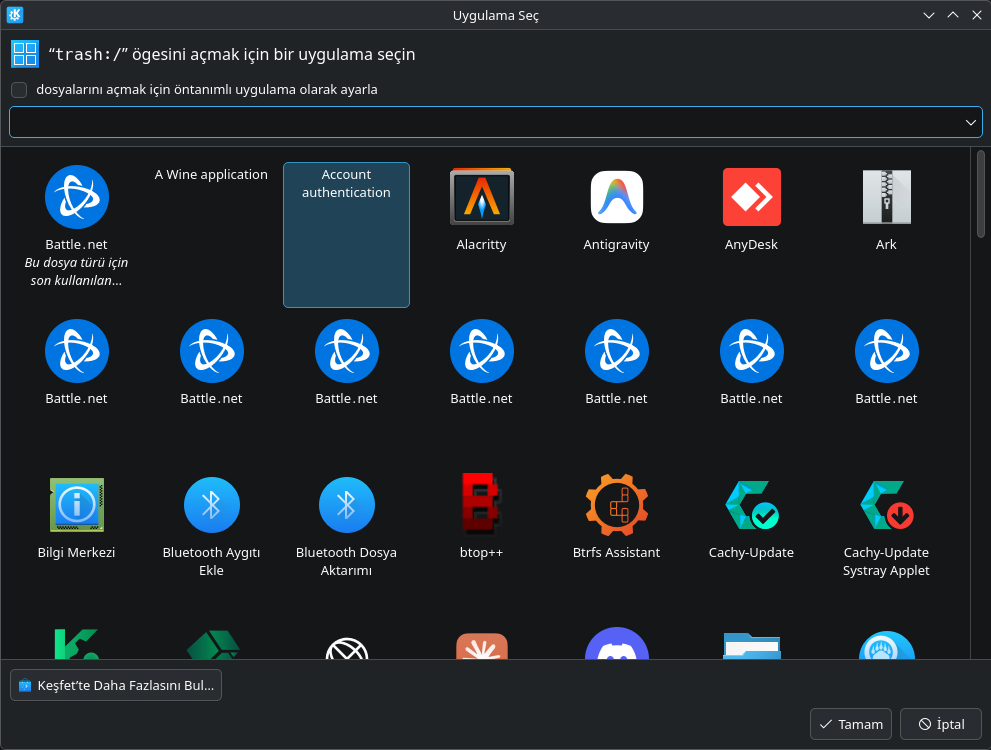Expand the application command dropdown arrow
The width and height of the screenshot is (991, 750).
point(971,122)
